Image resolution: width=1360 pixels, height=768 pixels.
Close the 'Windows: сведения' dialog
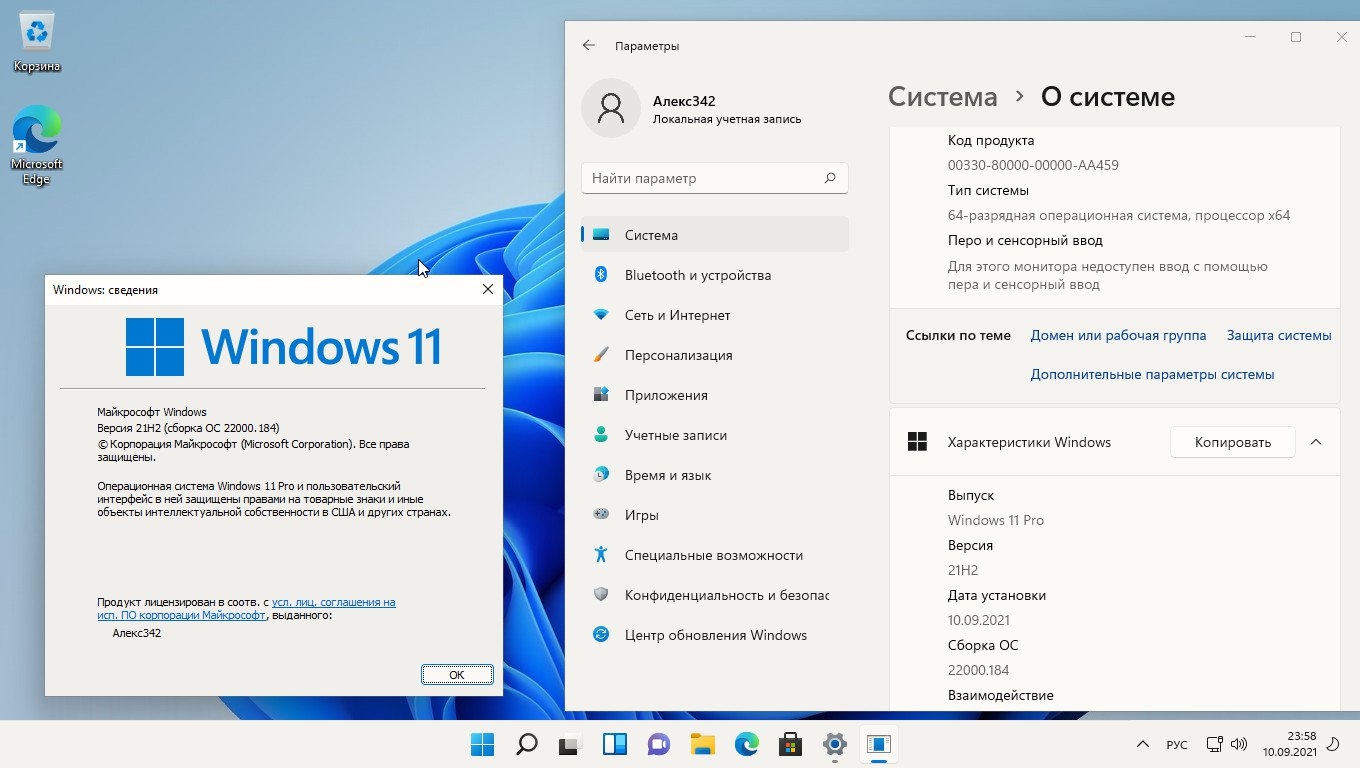point(487,290)
